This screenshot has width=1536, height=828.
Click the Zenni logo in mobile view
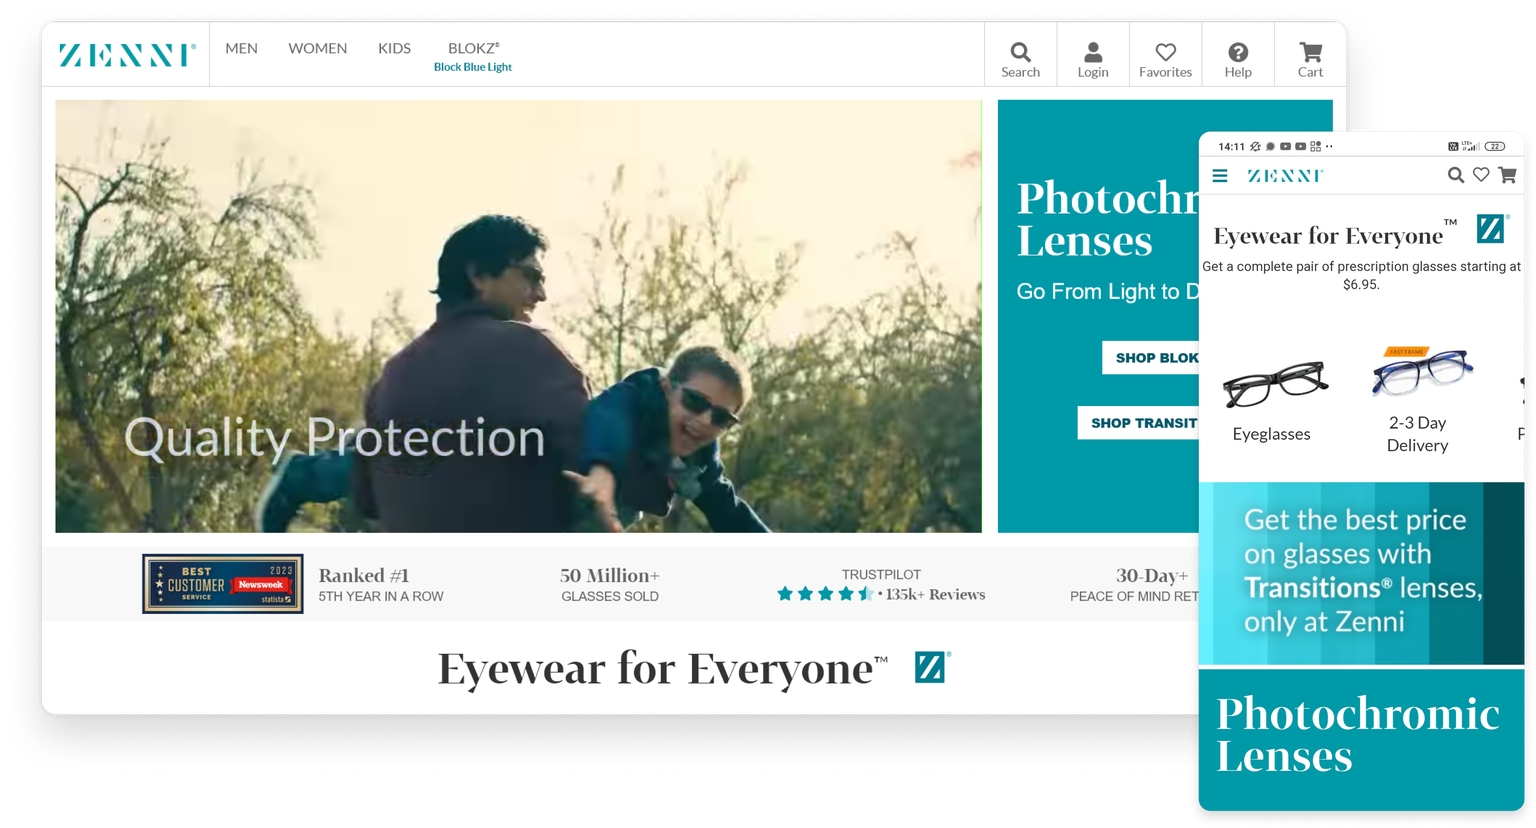pos(1285,176)
